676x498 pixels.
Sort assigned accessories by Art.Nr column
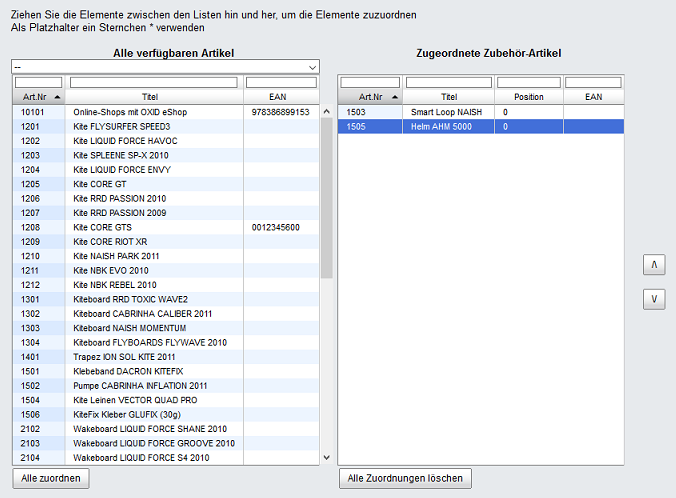click(x=371, y=97)
